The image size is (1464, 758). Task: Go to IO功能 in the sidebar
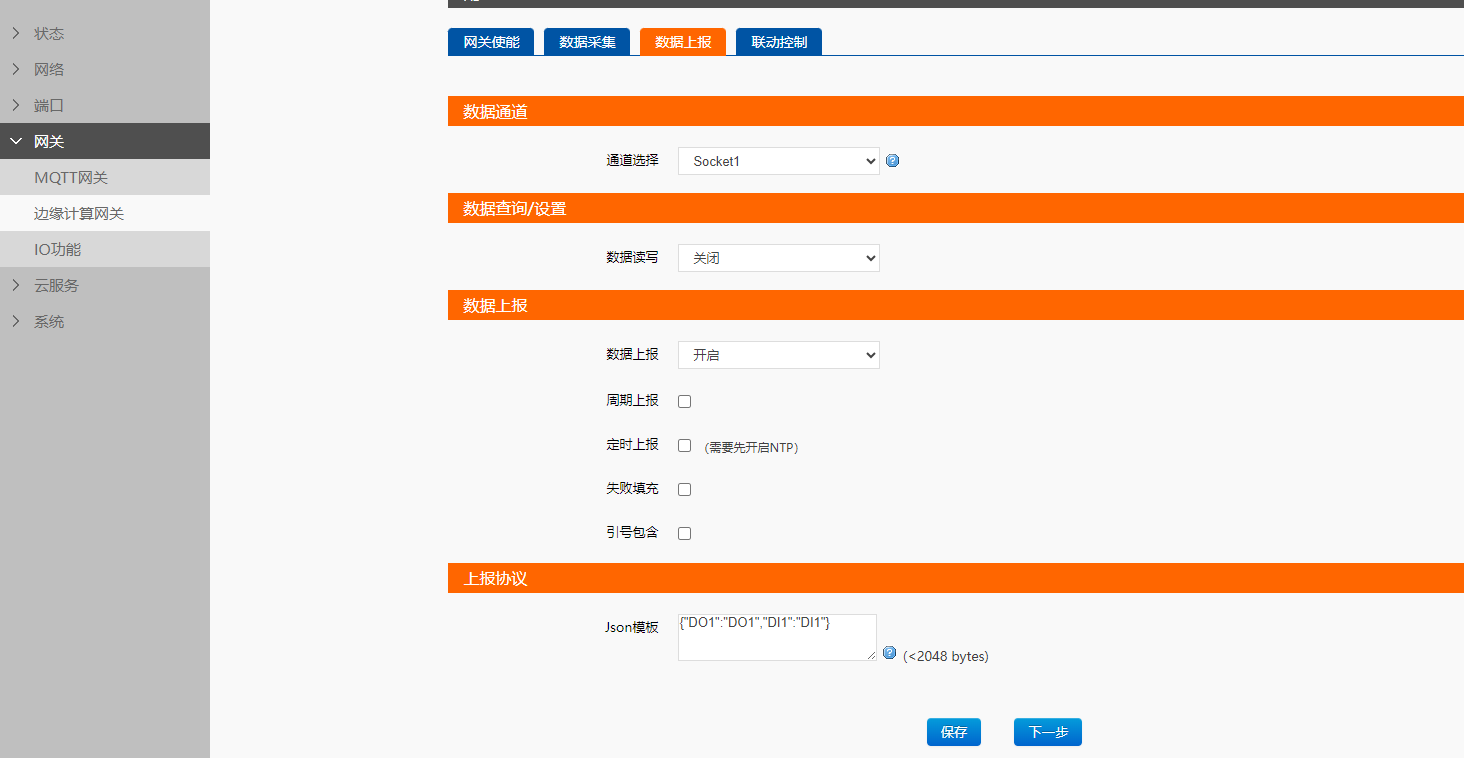point(58,249)
